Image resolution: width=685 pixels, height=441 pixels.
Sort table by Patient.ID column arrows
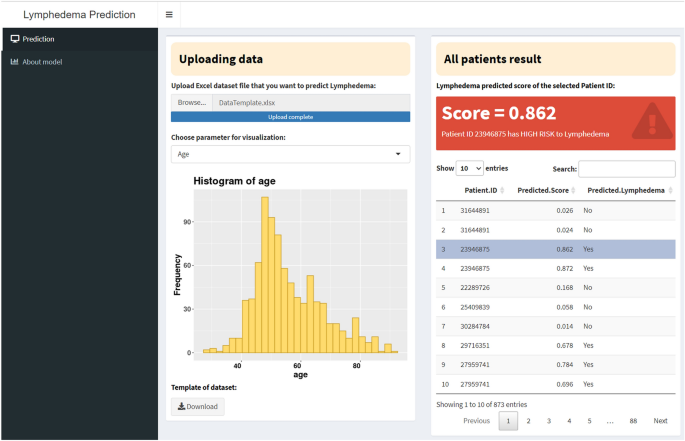click(x=502, y=191)
